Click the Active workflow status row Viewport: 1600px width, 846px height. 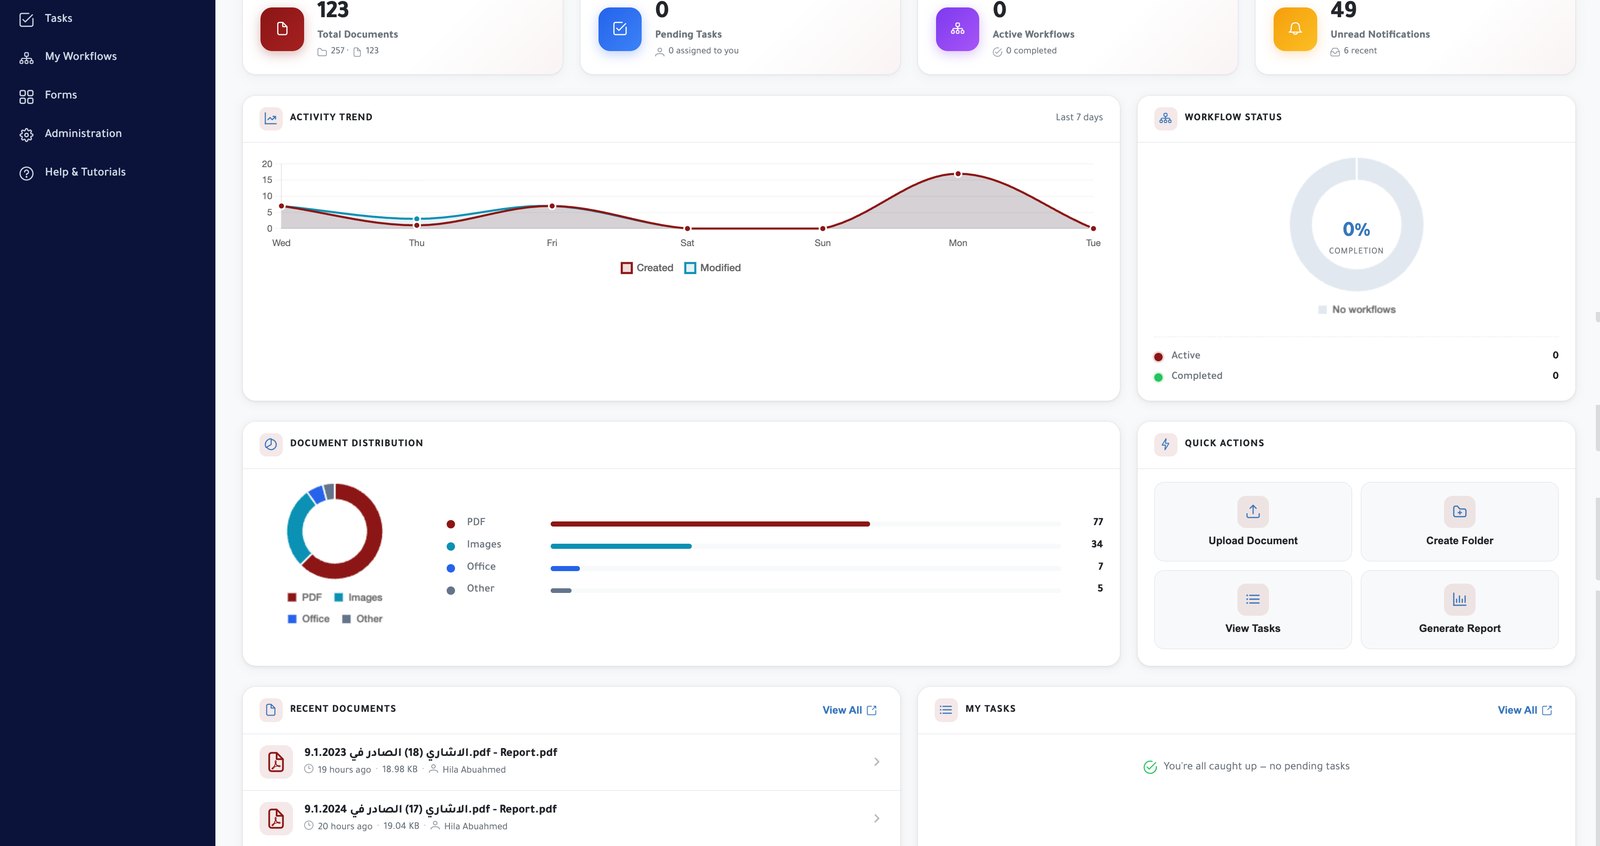pyautogui.click(x=1356, y=356)
